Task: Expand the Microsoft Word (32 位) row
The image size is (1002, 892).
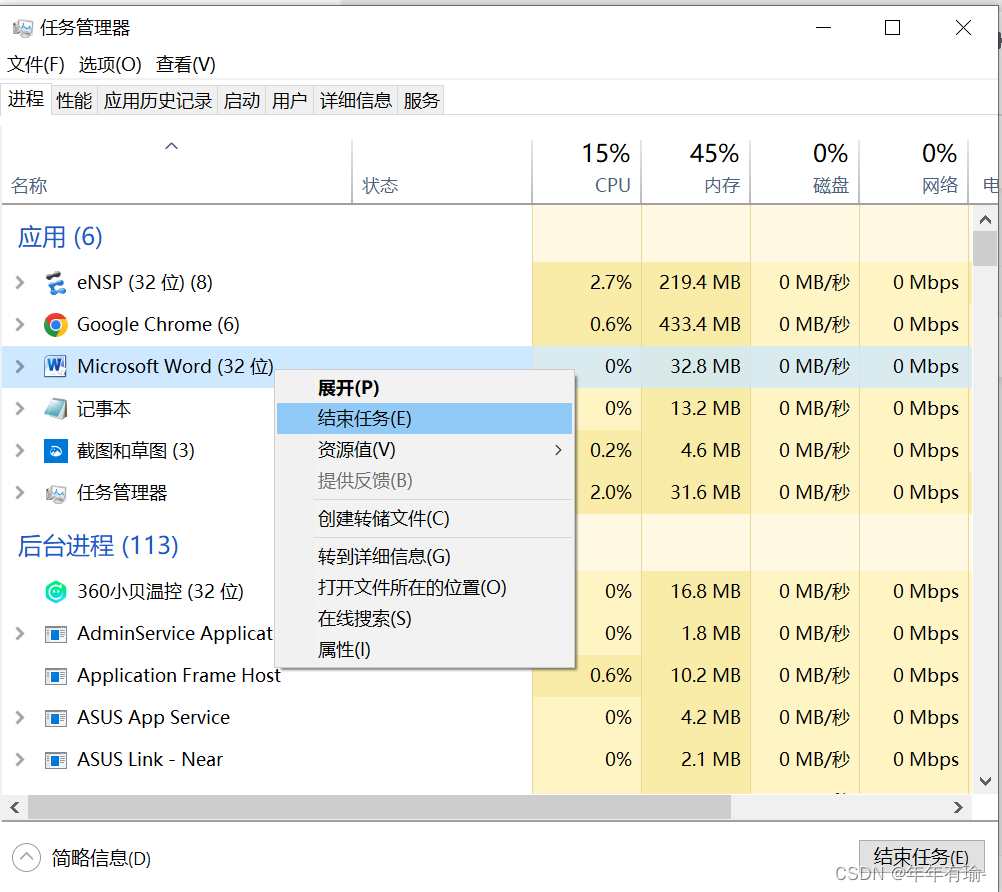Action: pos(20,367)
